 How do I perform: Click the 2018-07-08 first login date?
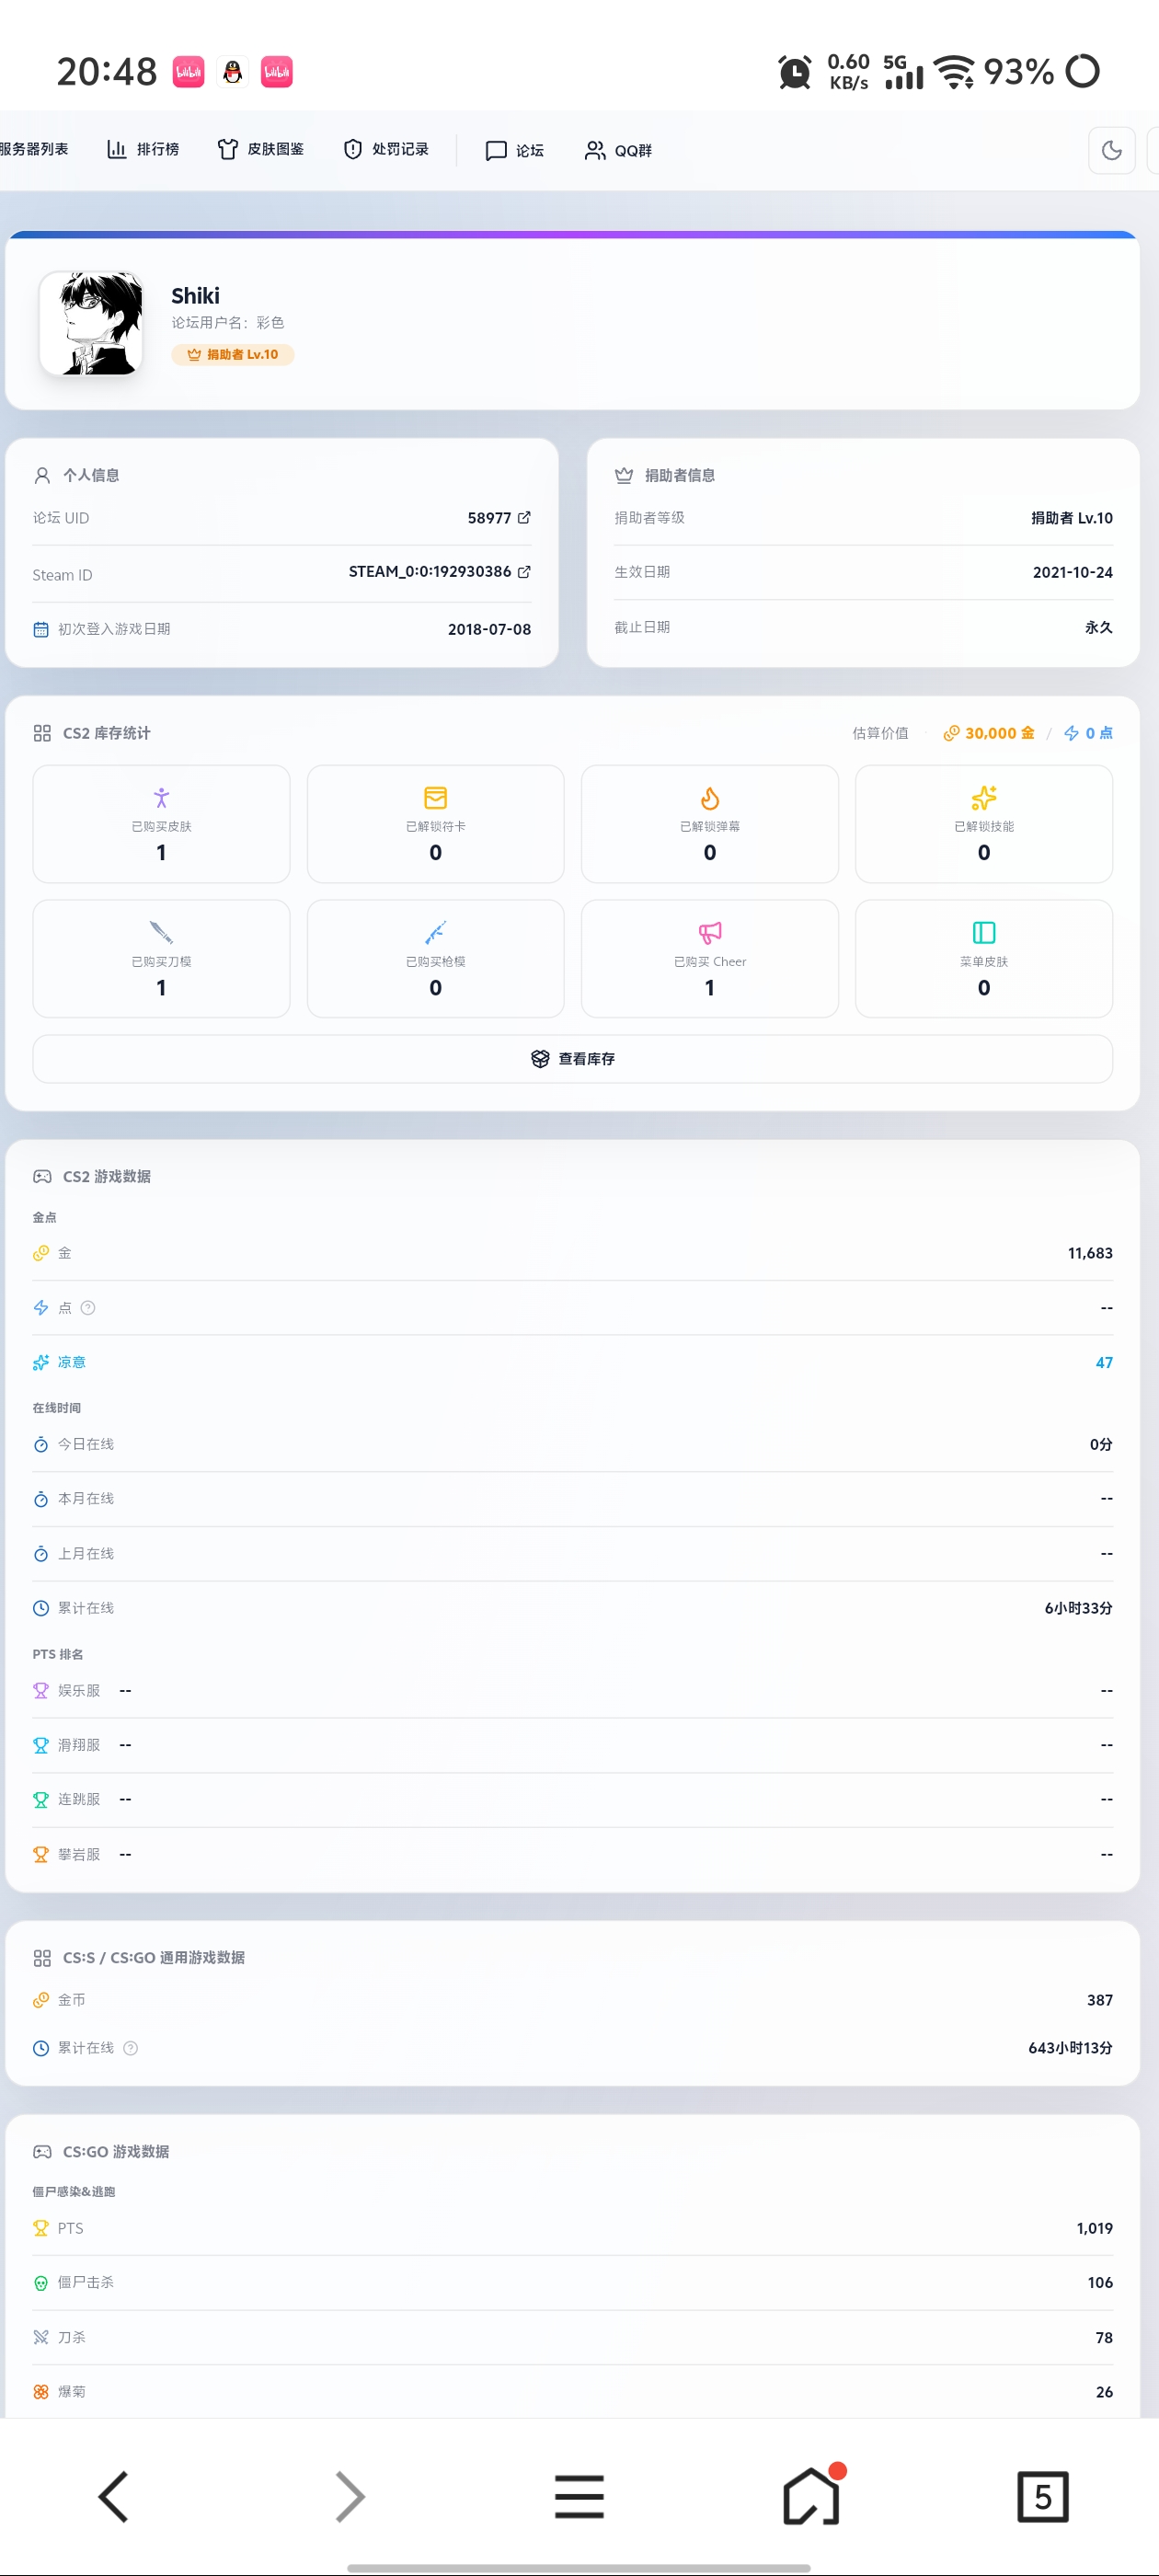pyautogui.click(x=489, y=629)
